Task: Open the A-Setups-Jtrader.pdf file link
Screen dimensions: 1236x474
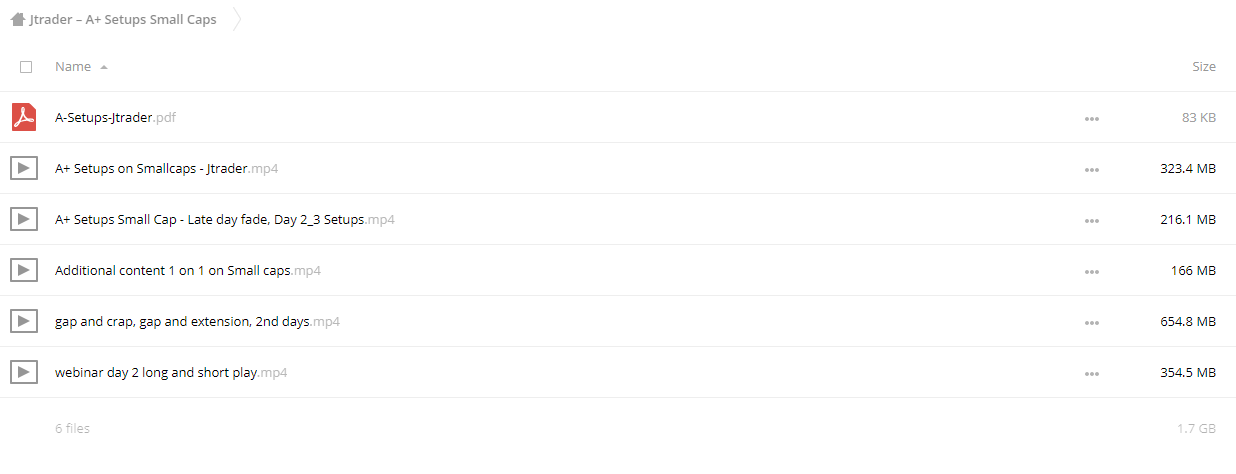Action: point(116,118)
